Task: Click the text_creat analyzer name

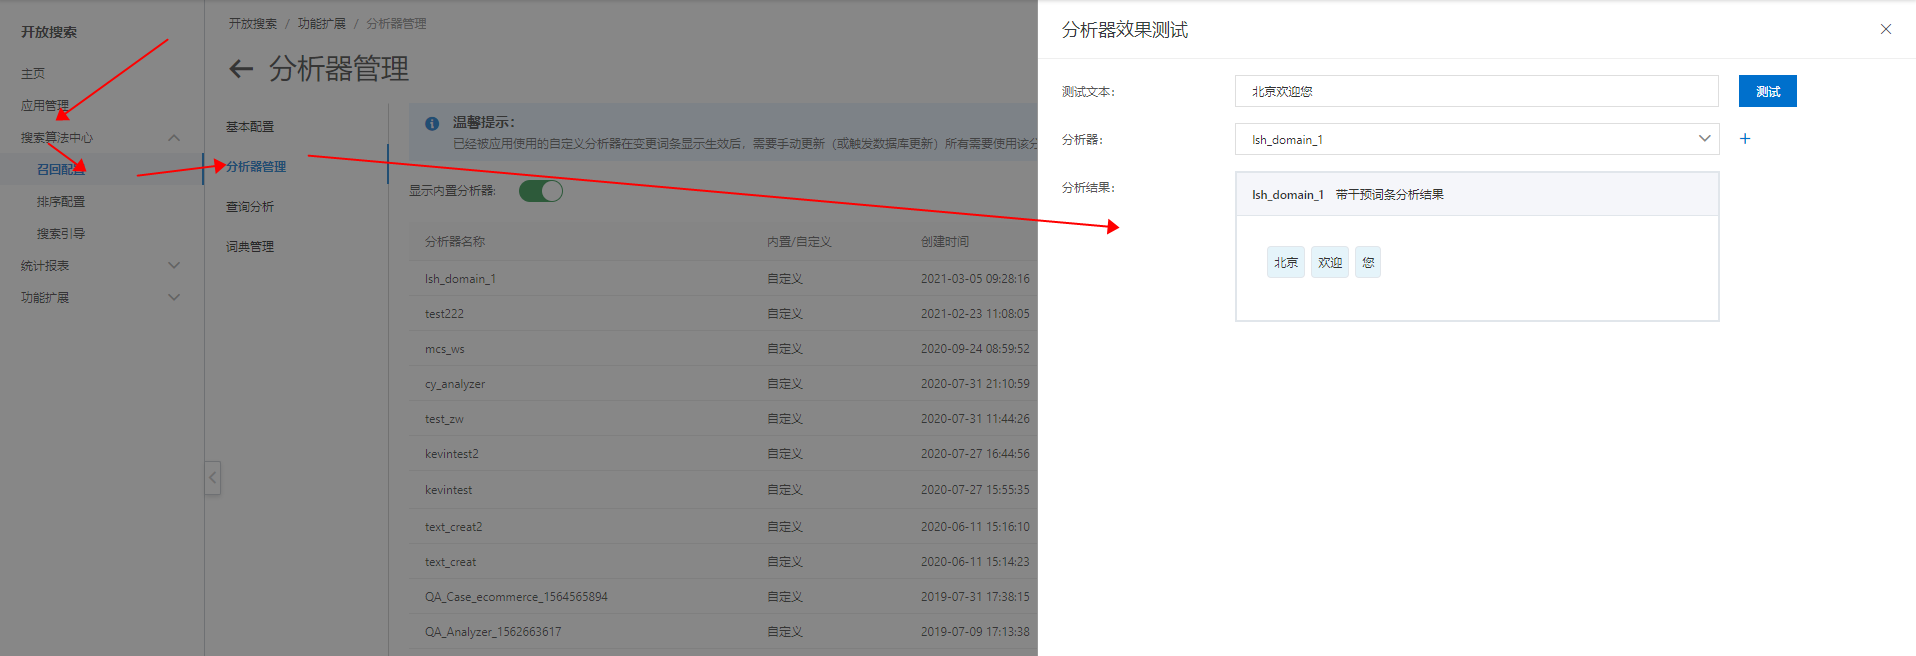Action: [x=450, y=562]
